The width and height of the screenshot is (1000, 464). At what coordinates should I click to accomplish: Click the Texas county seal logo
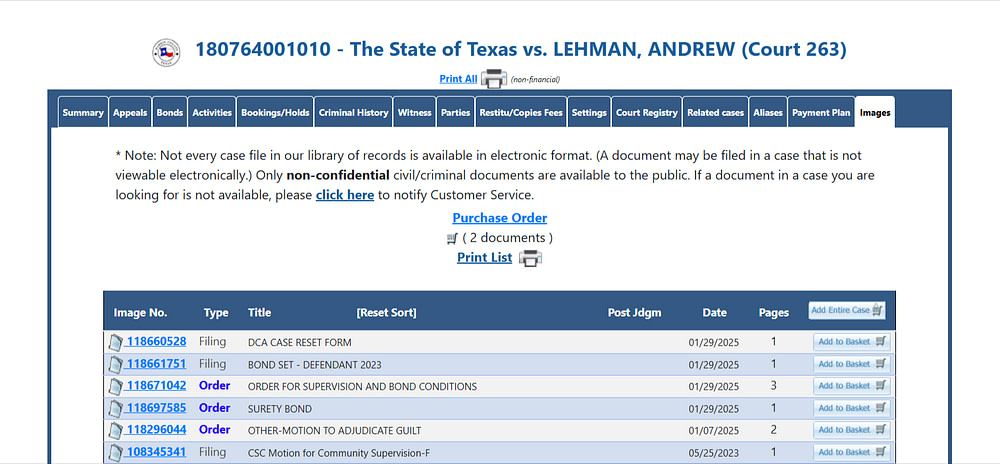[166, 52]
